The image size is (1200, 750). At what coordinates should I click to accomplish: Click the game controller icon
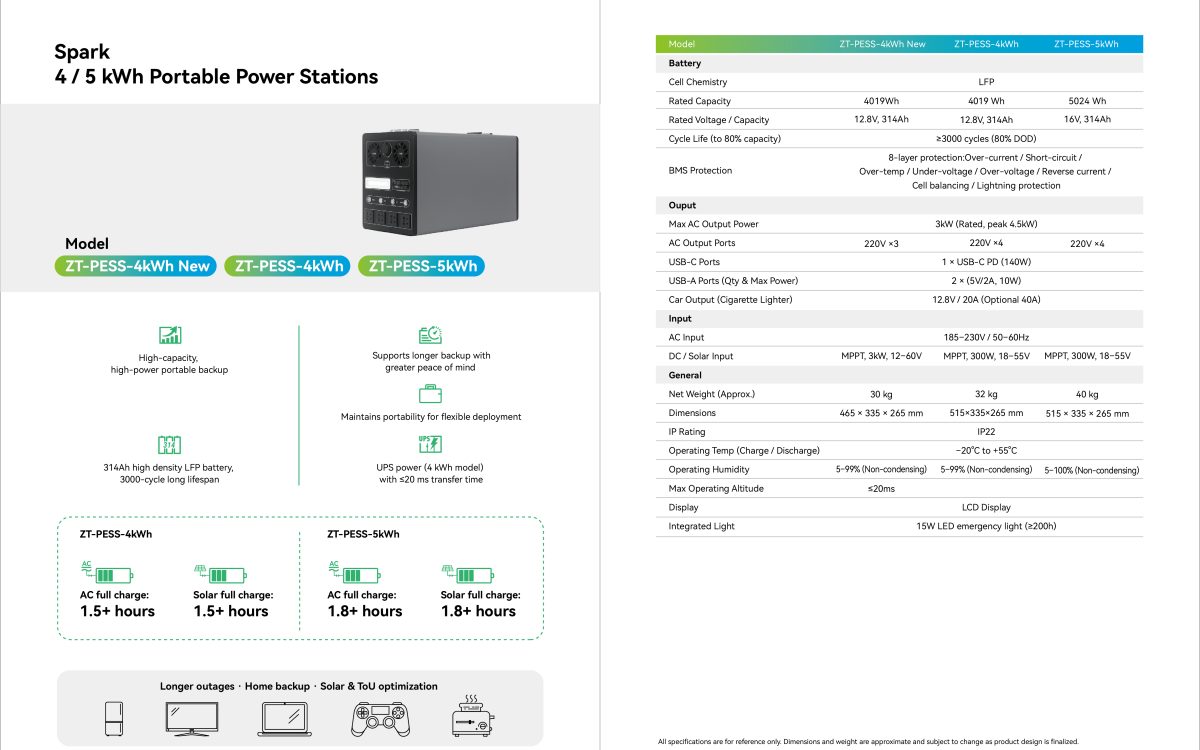tap(380, 717)
